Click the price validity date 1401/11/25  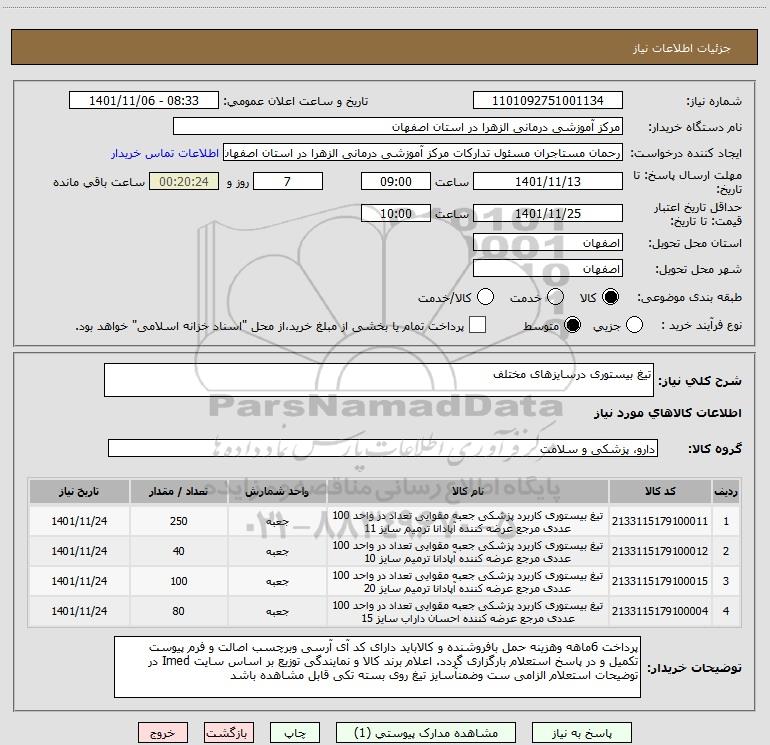click(x=548, y=214)
